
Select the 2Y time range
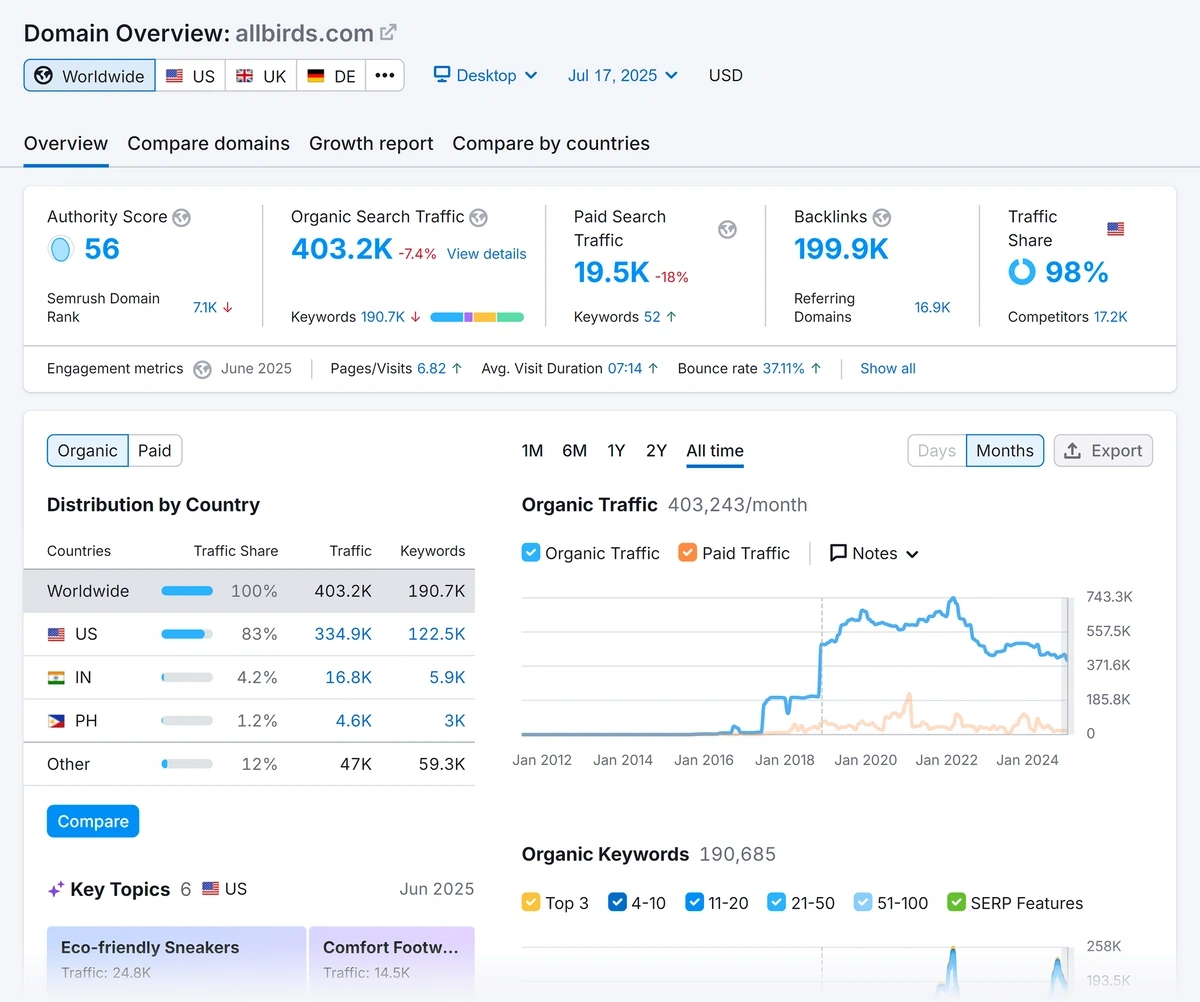(x=656, y=451)
